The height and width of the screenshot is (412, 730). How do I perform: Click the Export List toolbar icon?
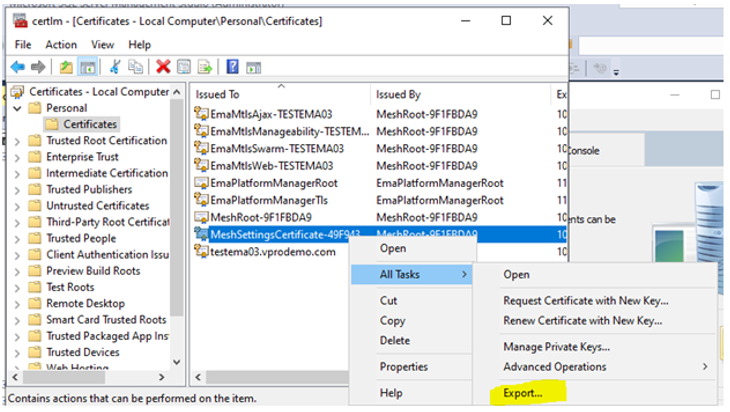point(205,67)
